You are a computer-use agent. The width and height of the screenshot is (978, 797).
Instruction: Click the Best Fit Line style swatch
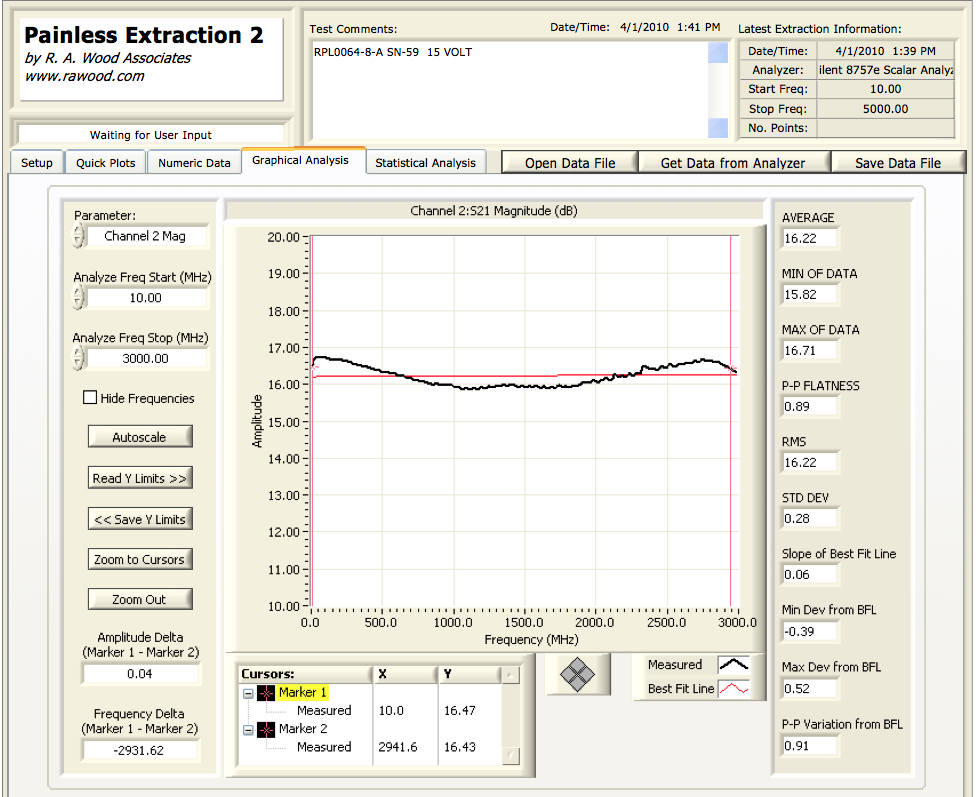[x=734, y=689]
